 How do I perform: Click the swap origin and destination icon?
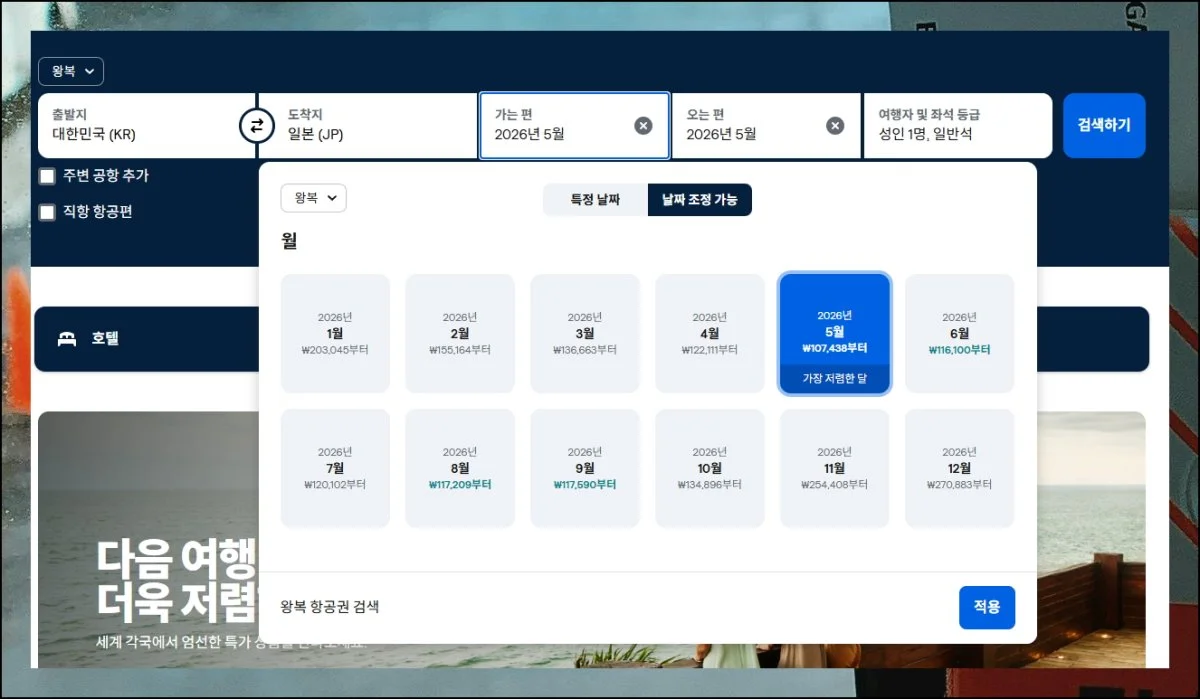click(256, 126)
